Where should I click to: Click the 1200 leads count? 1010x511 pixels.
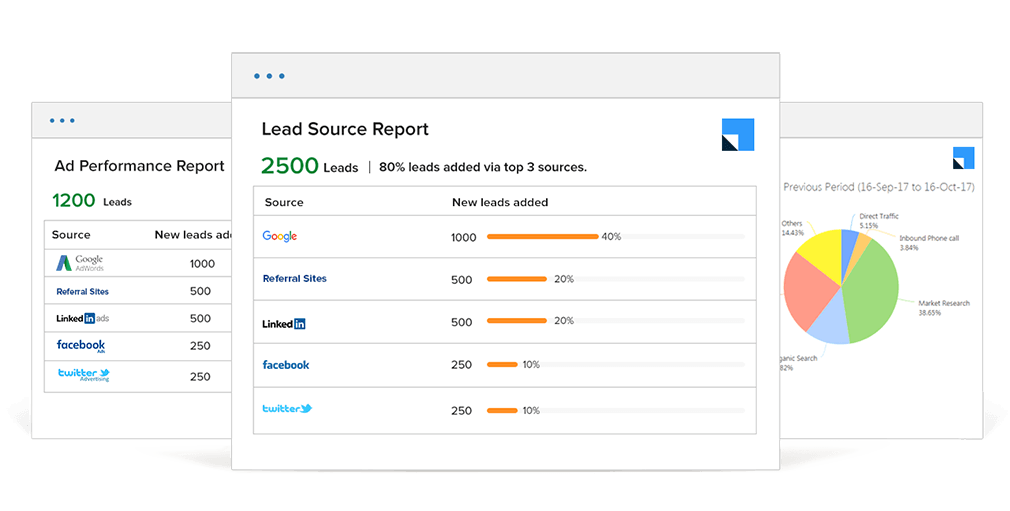click(73, 200)
